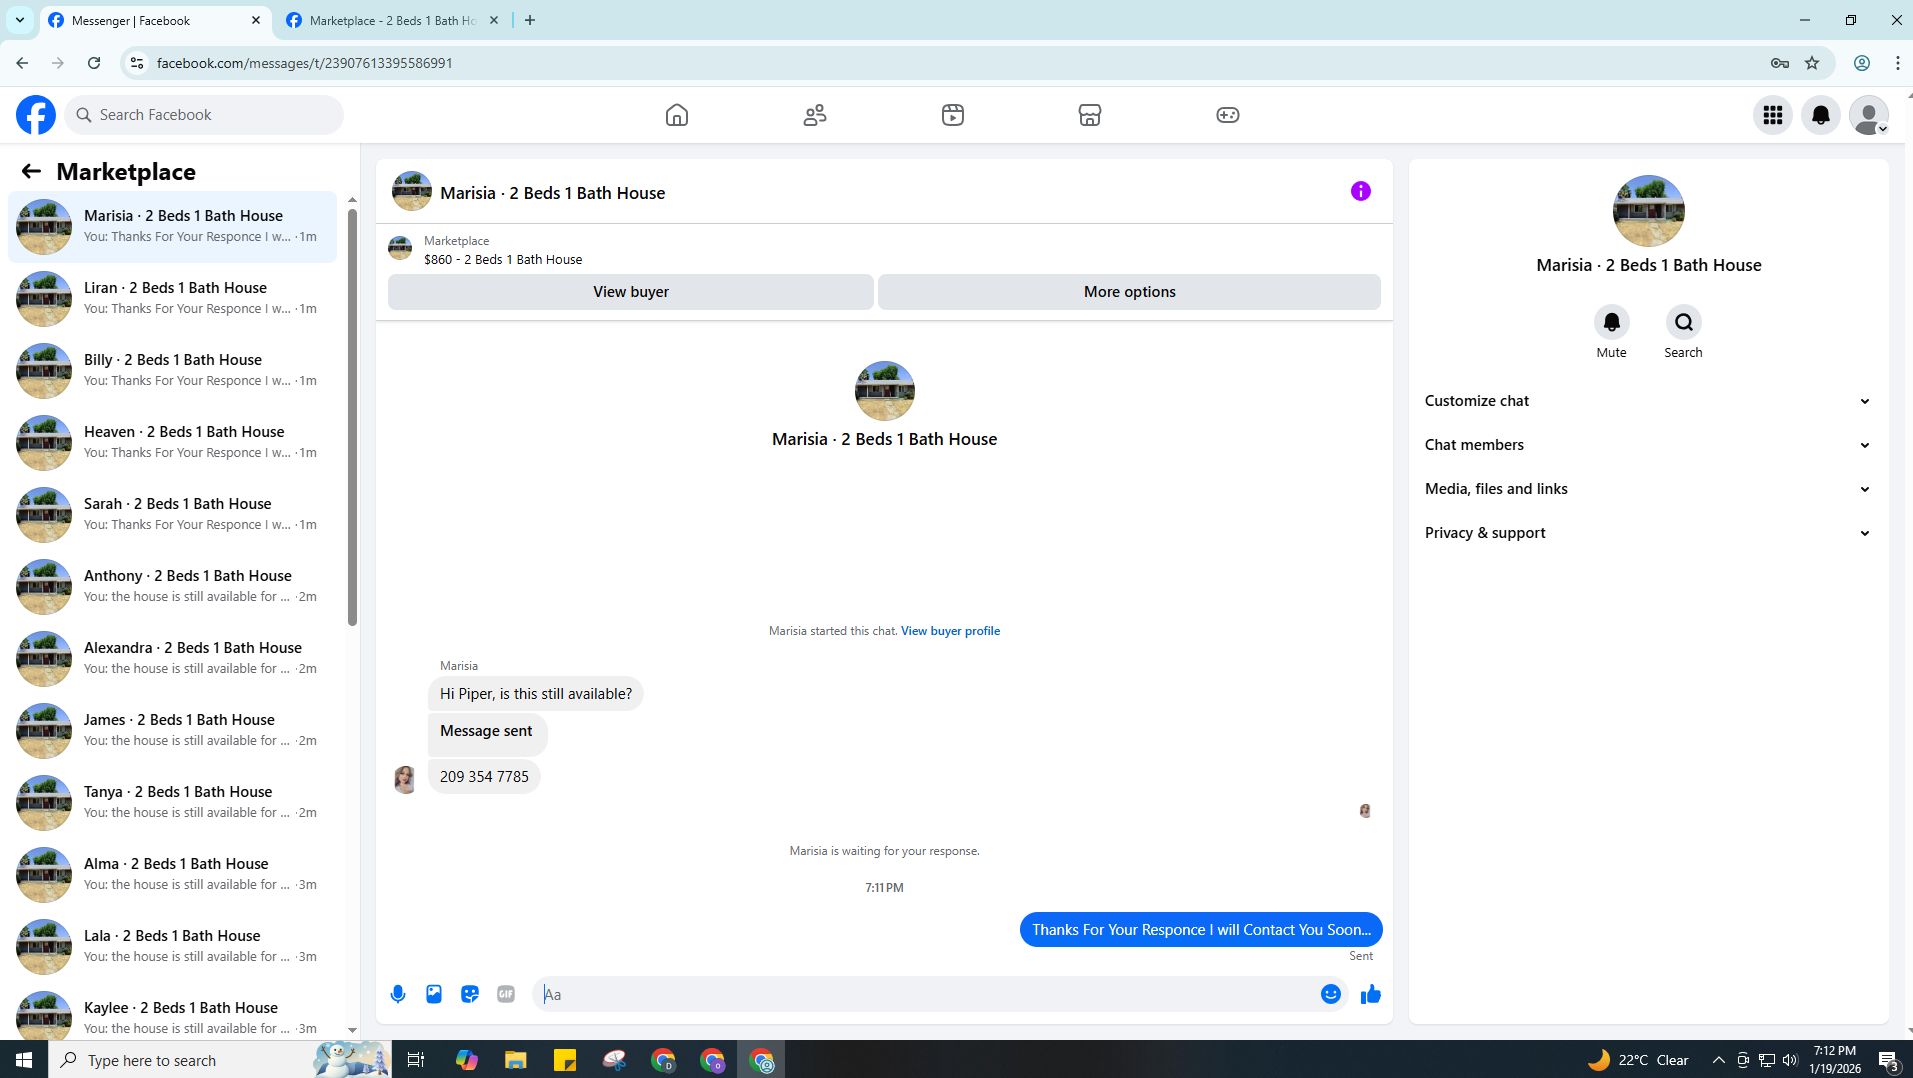
Task: Click the View buyer button
Action: (631, 292)
